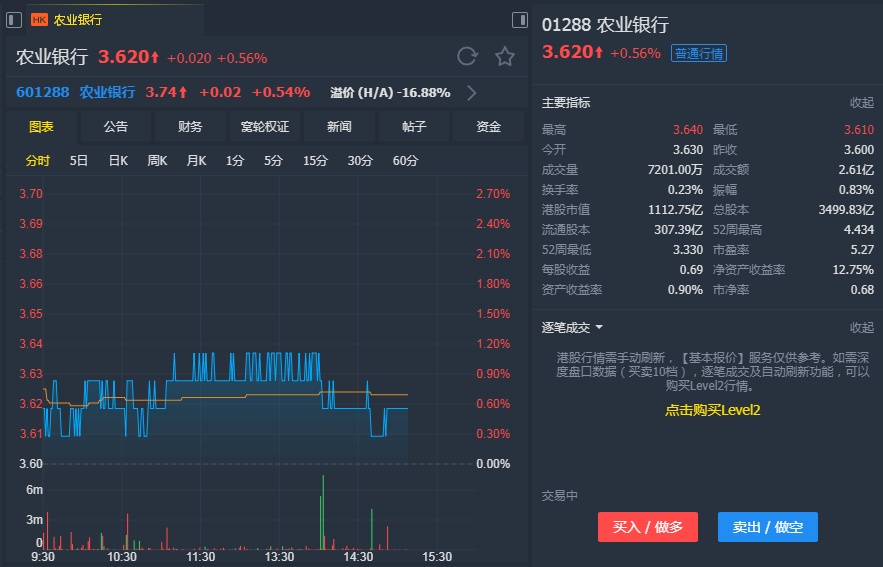Select the 月K chart period
883x567 pixels.
pyautogui.click(x=197, y=161)
